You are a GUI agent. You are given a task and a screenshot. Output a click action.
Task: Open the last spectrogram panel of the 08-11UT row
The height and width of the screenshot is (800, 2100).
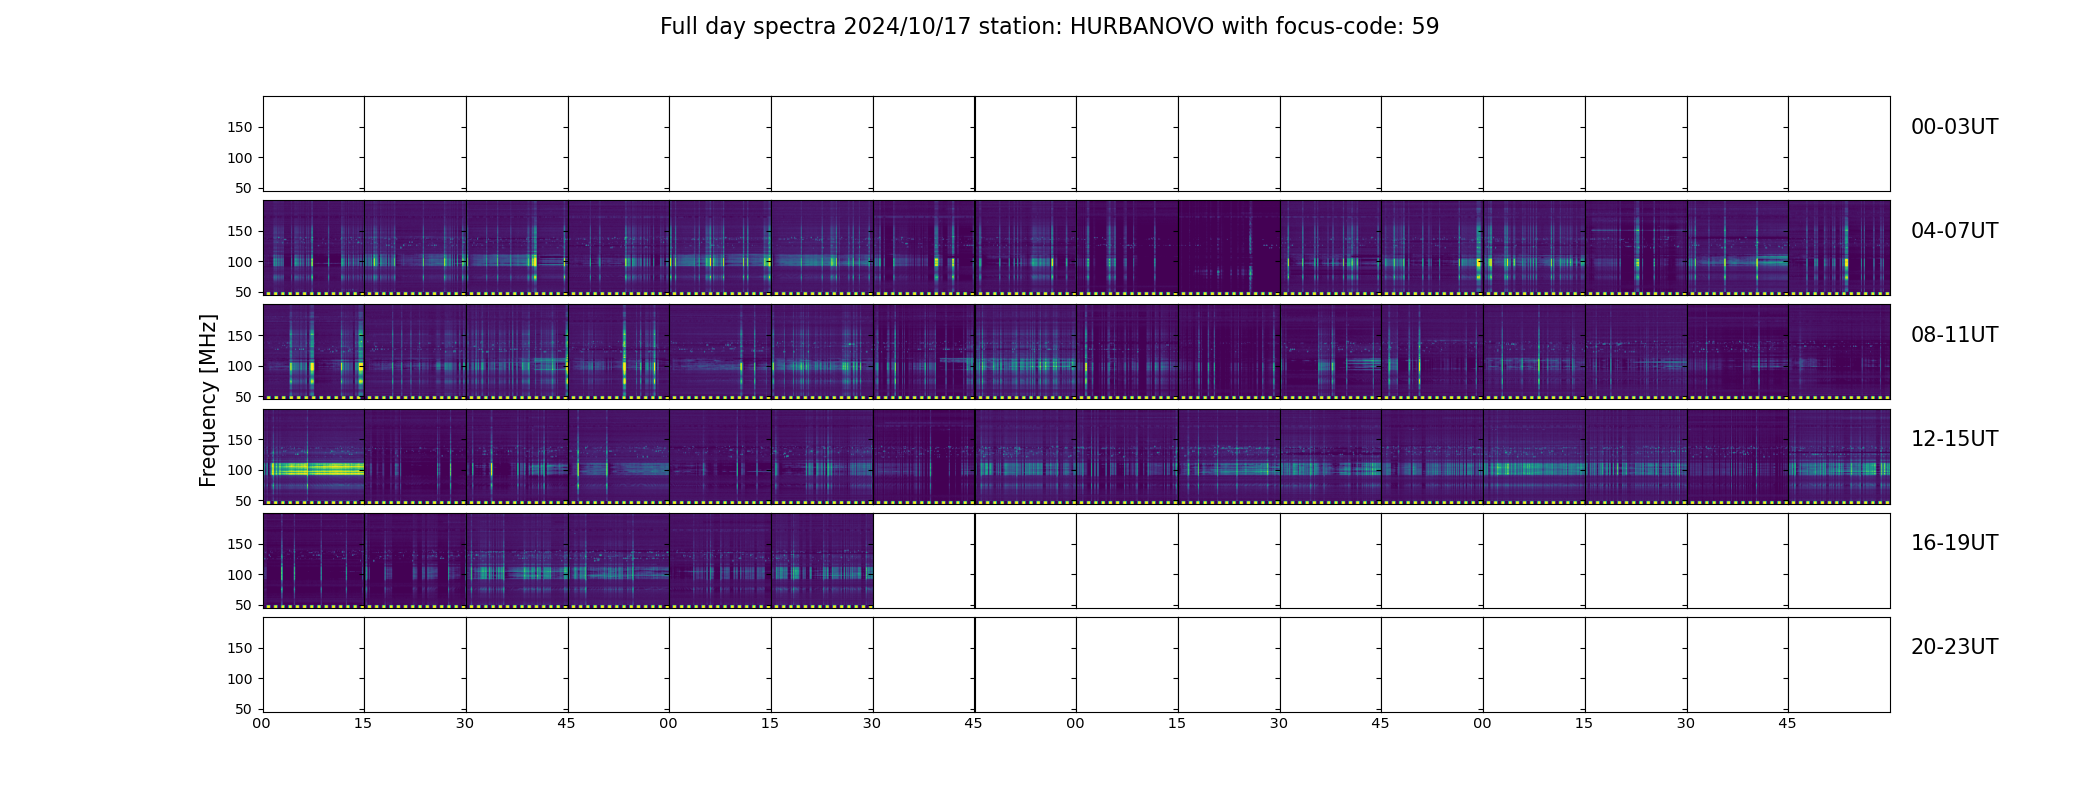(1839, 352)
